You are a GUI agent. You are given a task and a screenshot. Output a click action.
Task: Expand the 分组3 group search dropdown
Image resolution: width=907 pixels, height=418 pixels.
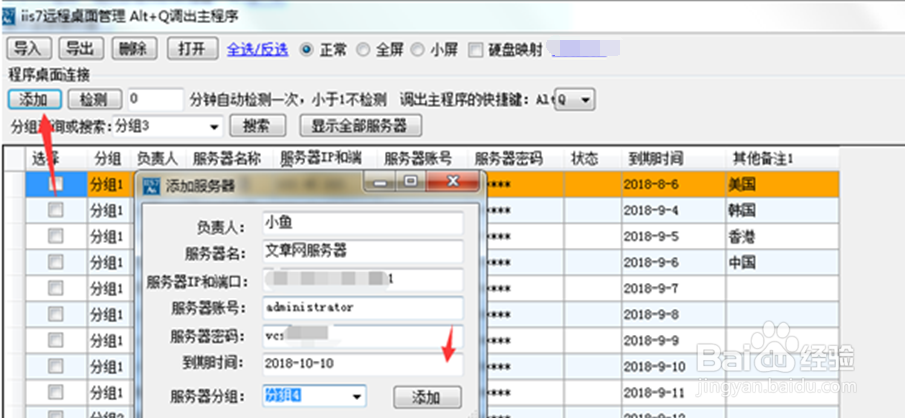[x=215, y=125]
